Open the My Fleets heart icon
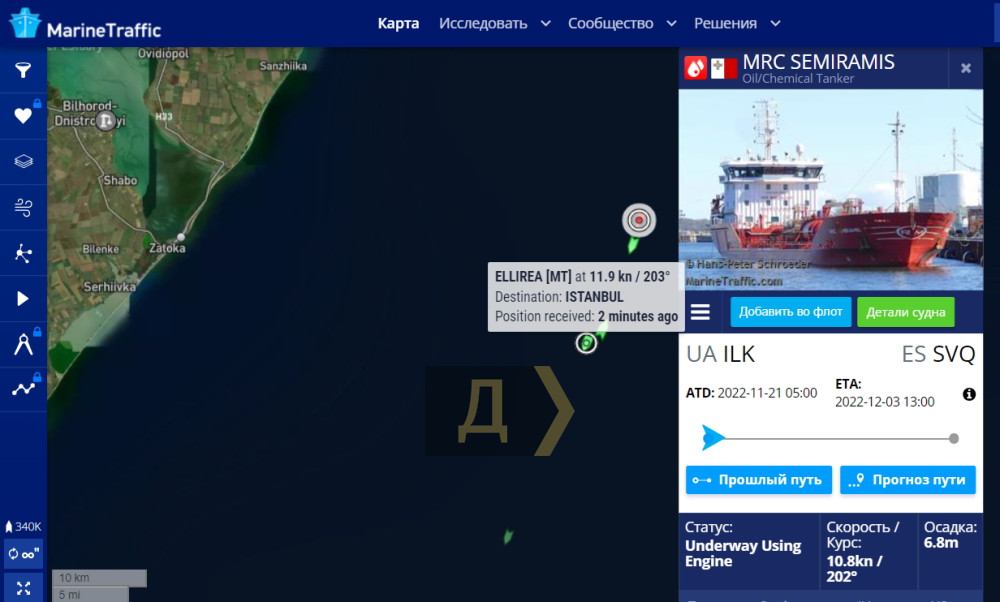 click(x=23, y=115)
